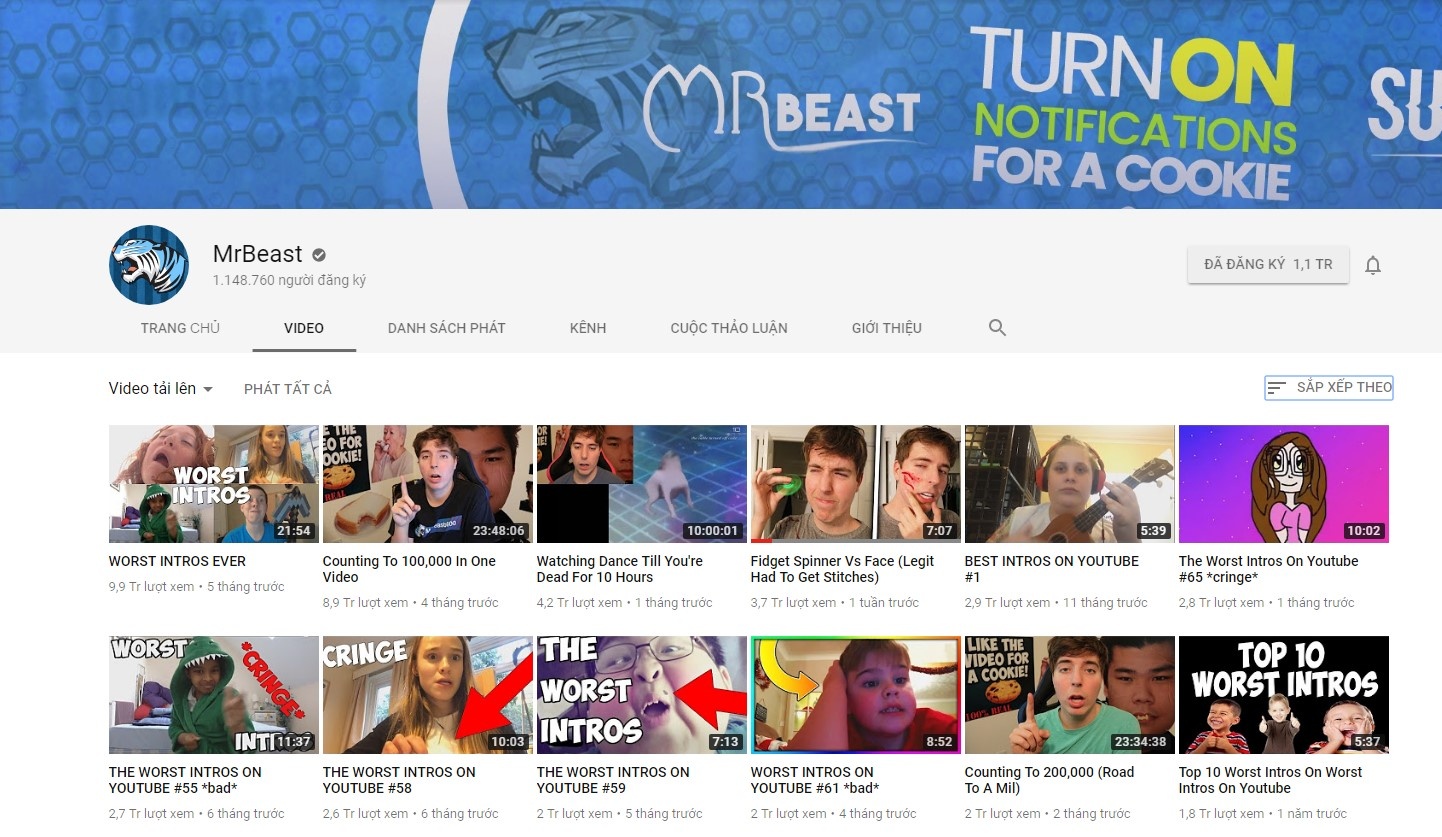Open the GIỚI THIỆU tab

[x=886, y=327]
